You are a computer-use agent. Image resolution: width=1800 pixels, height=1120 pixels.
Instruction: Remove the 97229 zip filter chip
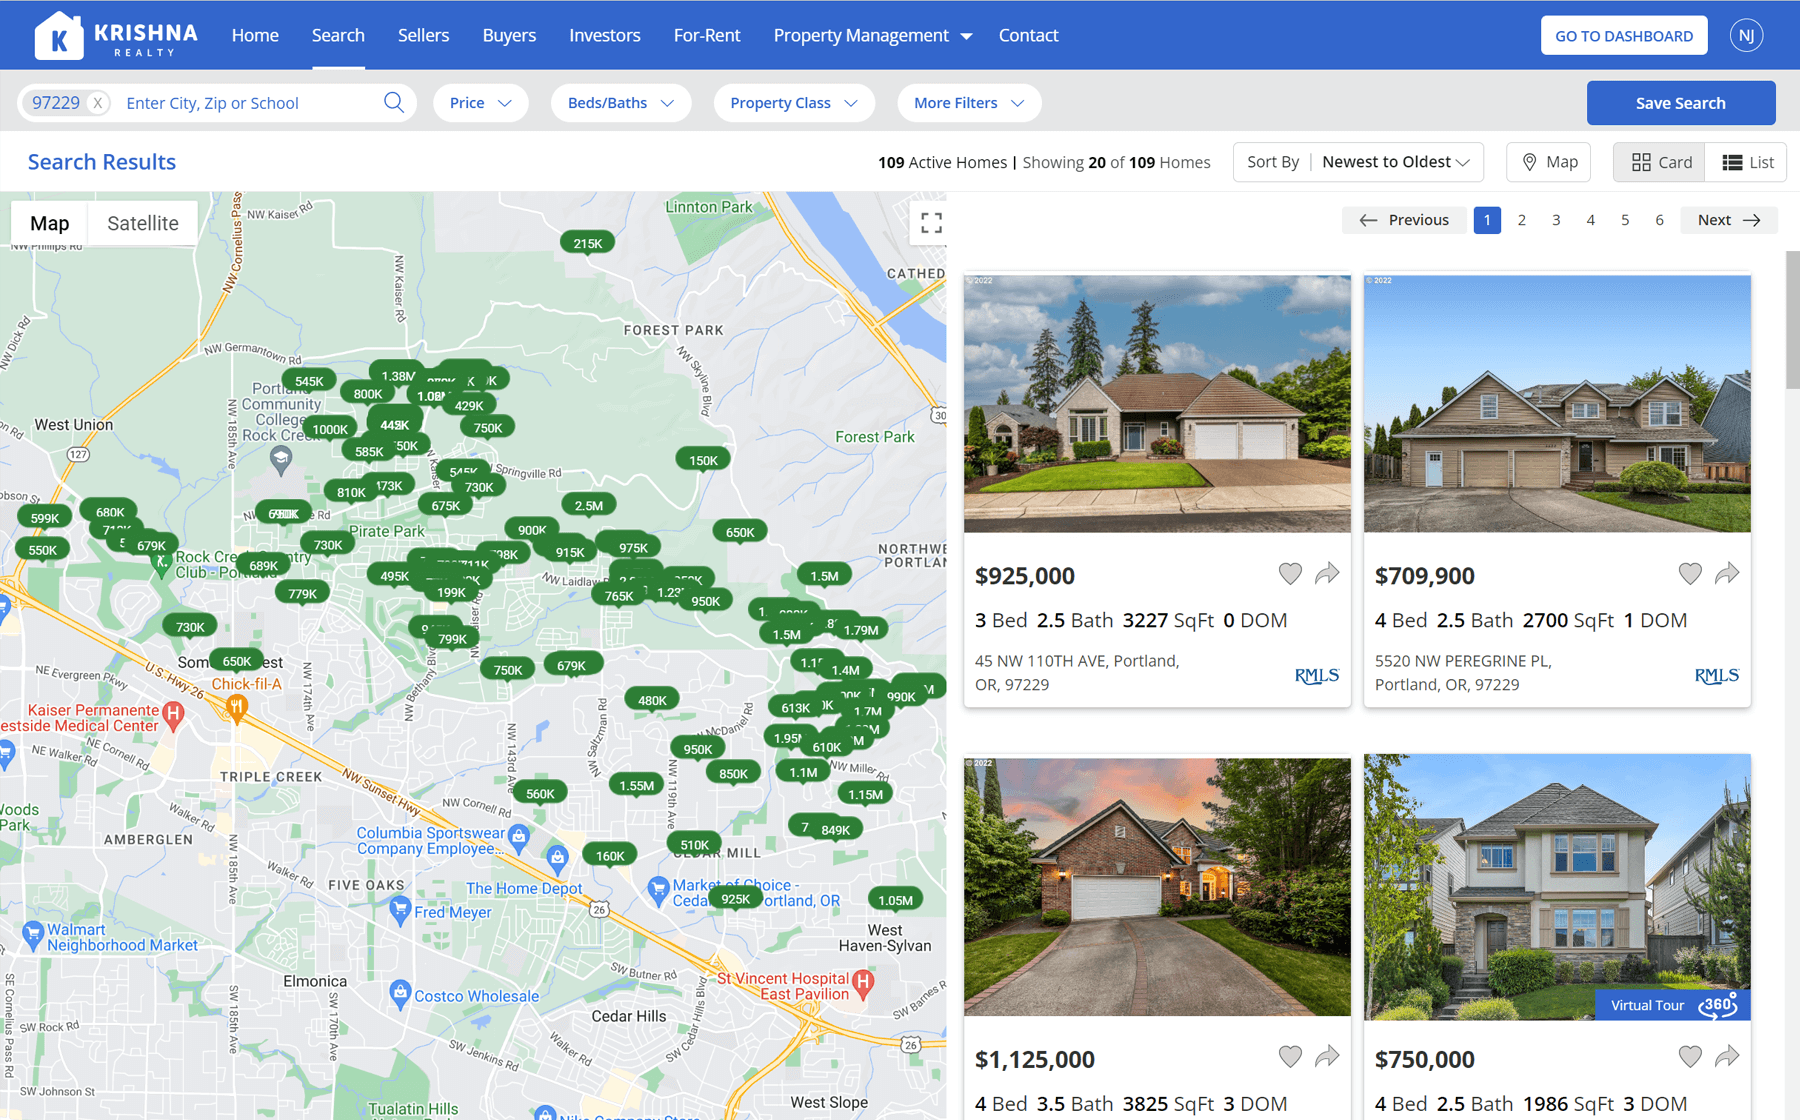click(98, 103)
